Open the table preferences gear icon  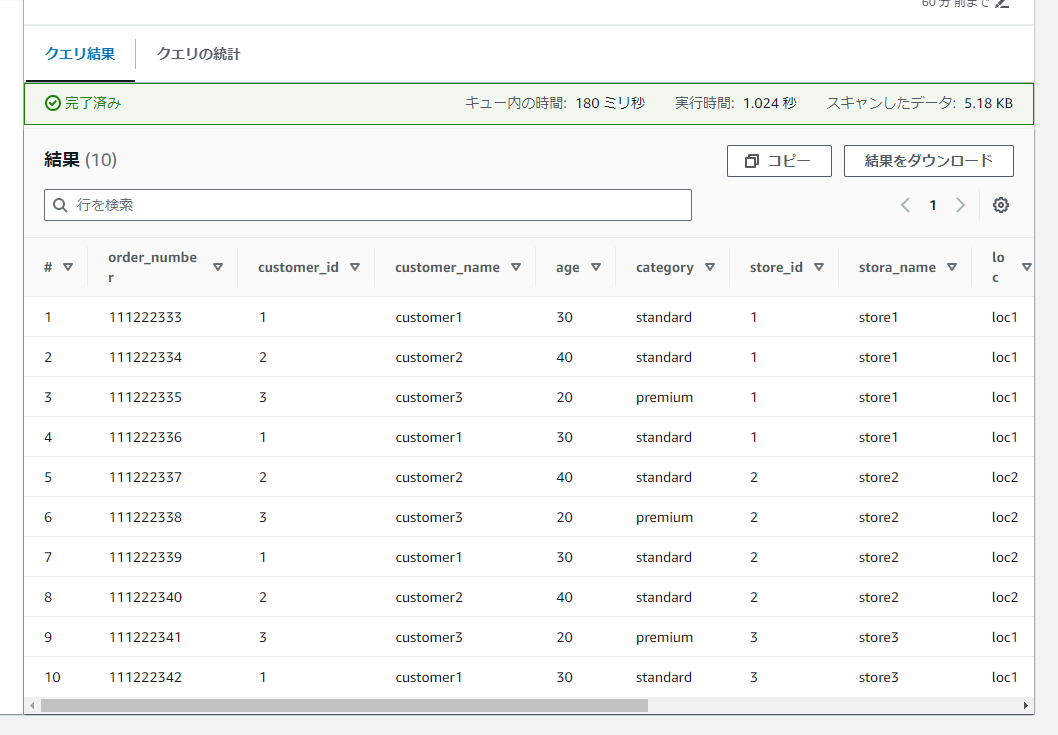[x=1001, y=205]
